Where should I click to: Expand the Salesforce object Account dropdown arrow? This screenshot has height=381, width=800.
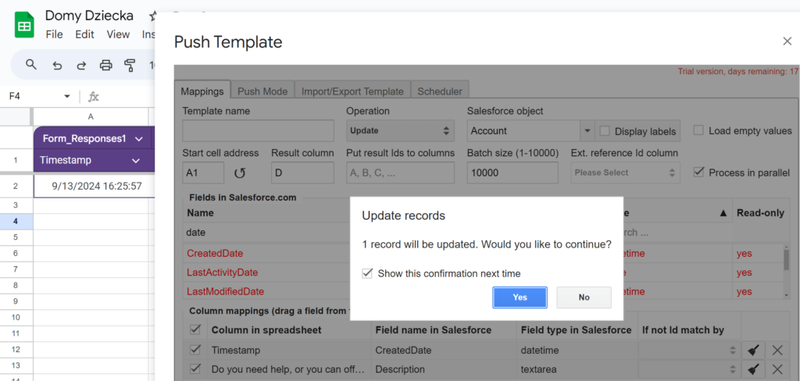(x=587, y=131)
